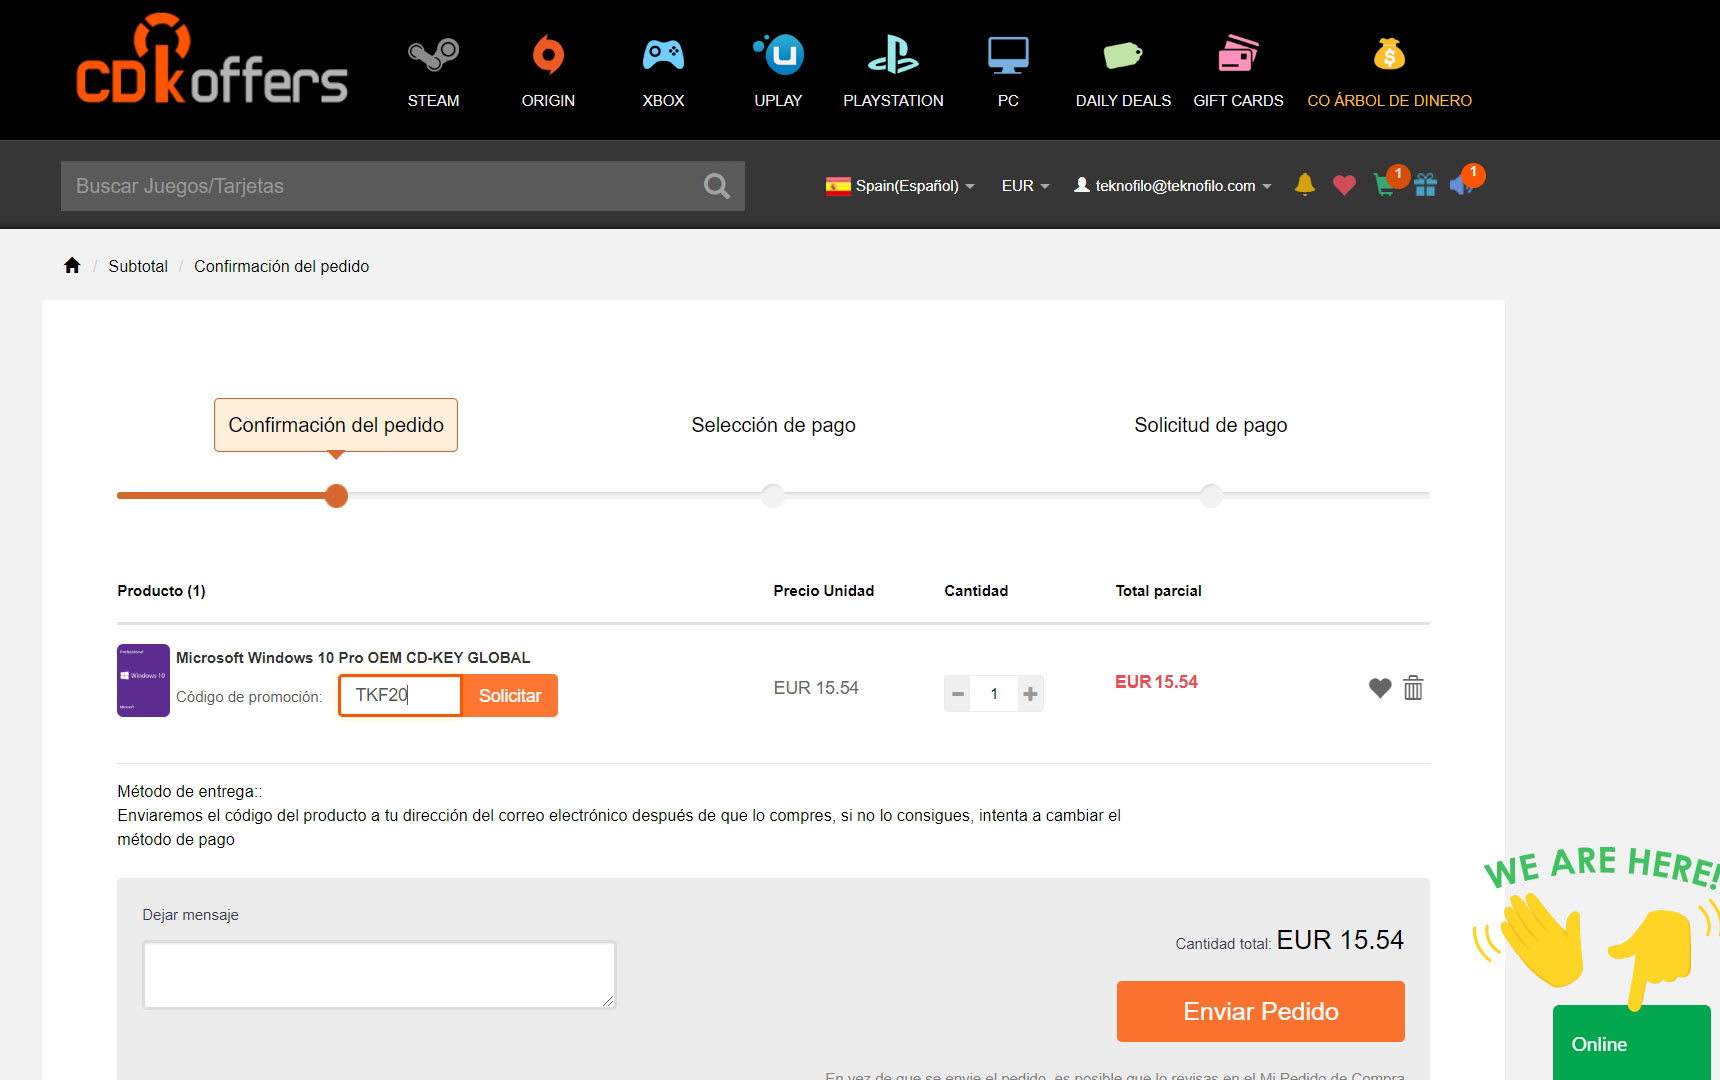Go to home via breadcrumb house icon
This screenshot has width=1720, height=1080.
coord(72,265)
